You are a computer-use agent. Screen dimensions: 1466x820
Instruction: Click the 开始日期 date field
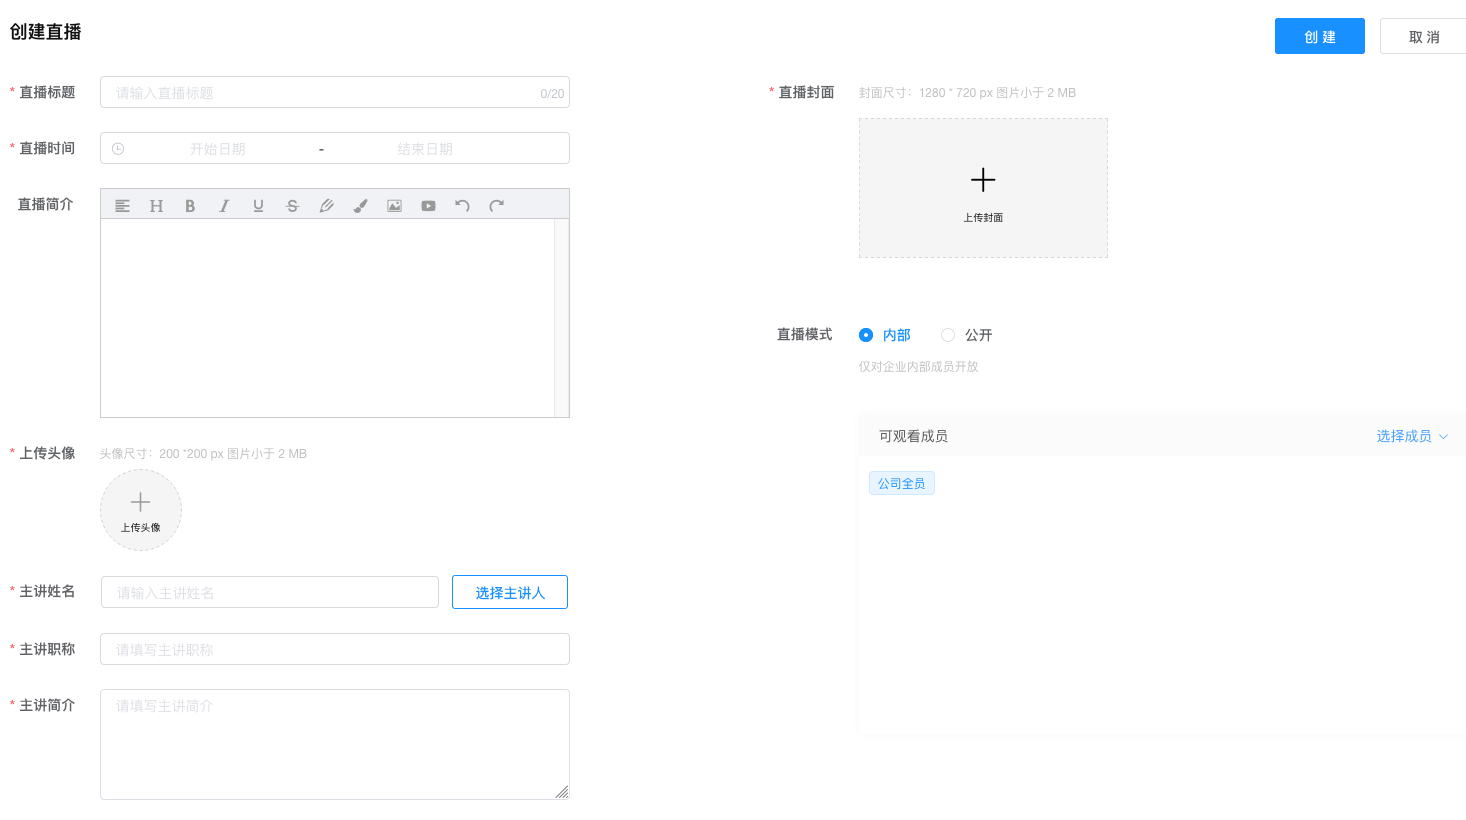[x=218, y=149]
